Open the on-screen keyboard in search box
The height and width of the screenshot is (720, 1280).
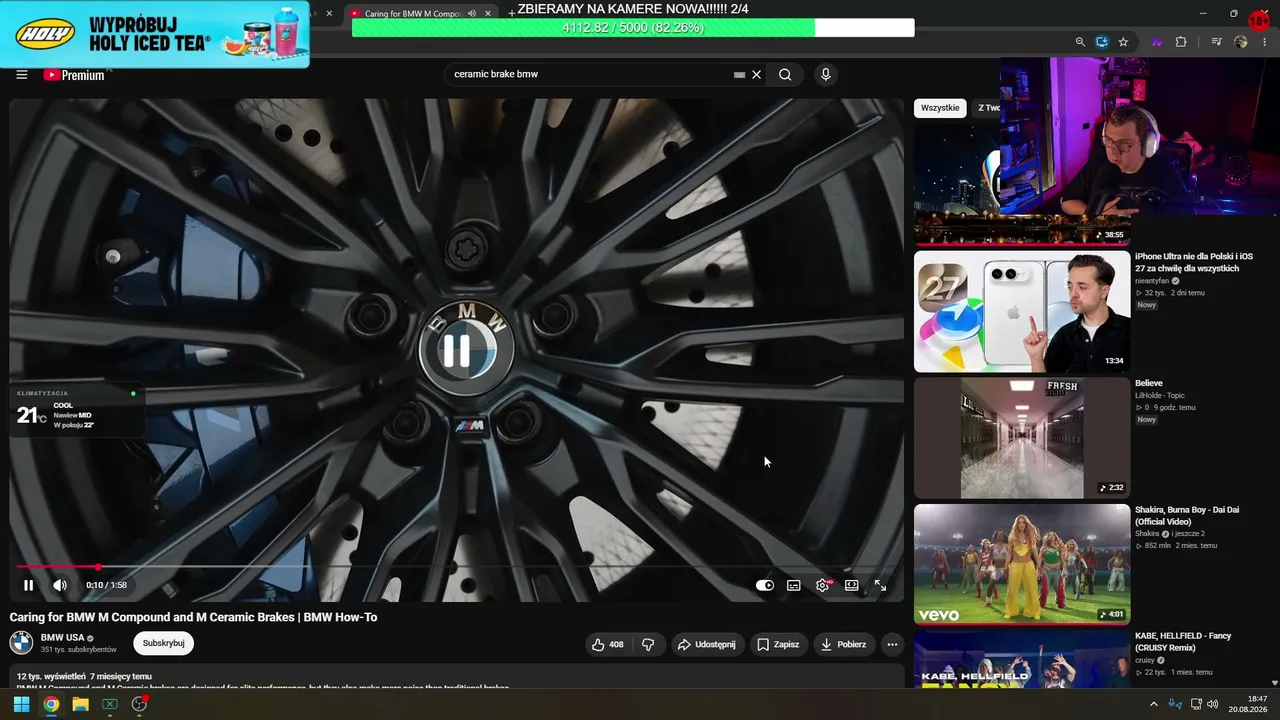[x=739, y=74]
